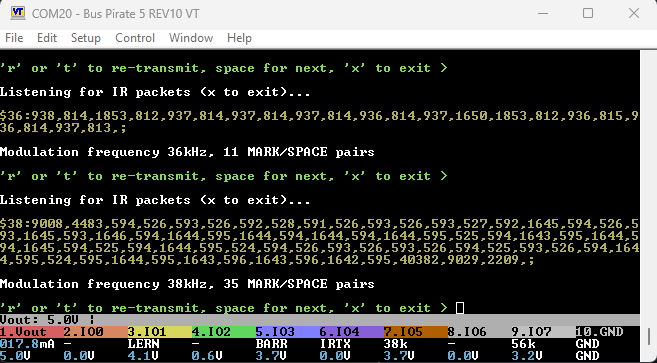Click the terminal cursor at the prompt

click(460, 308)
